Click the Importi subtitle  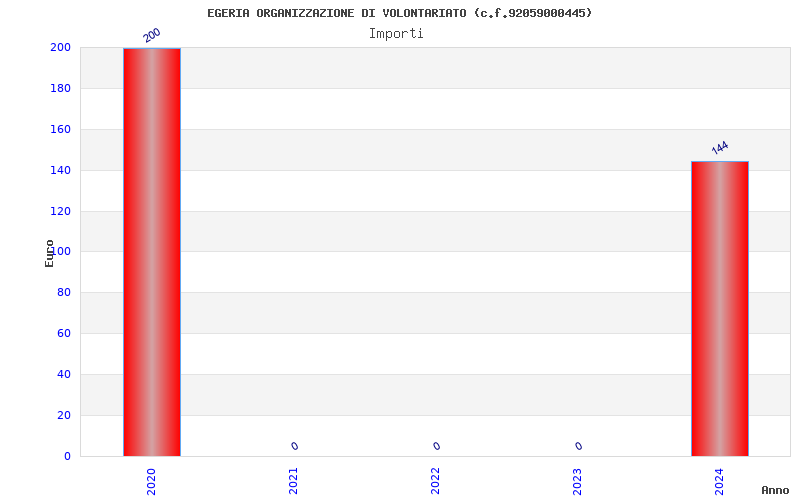[396, 34]
